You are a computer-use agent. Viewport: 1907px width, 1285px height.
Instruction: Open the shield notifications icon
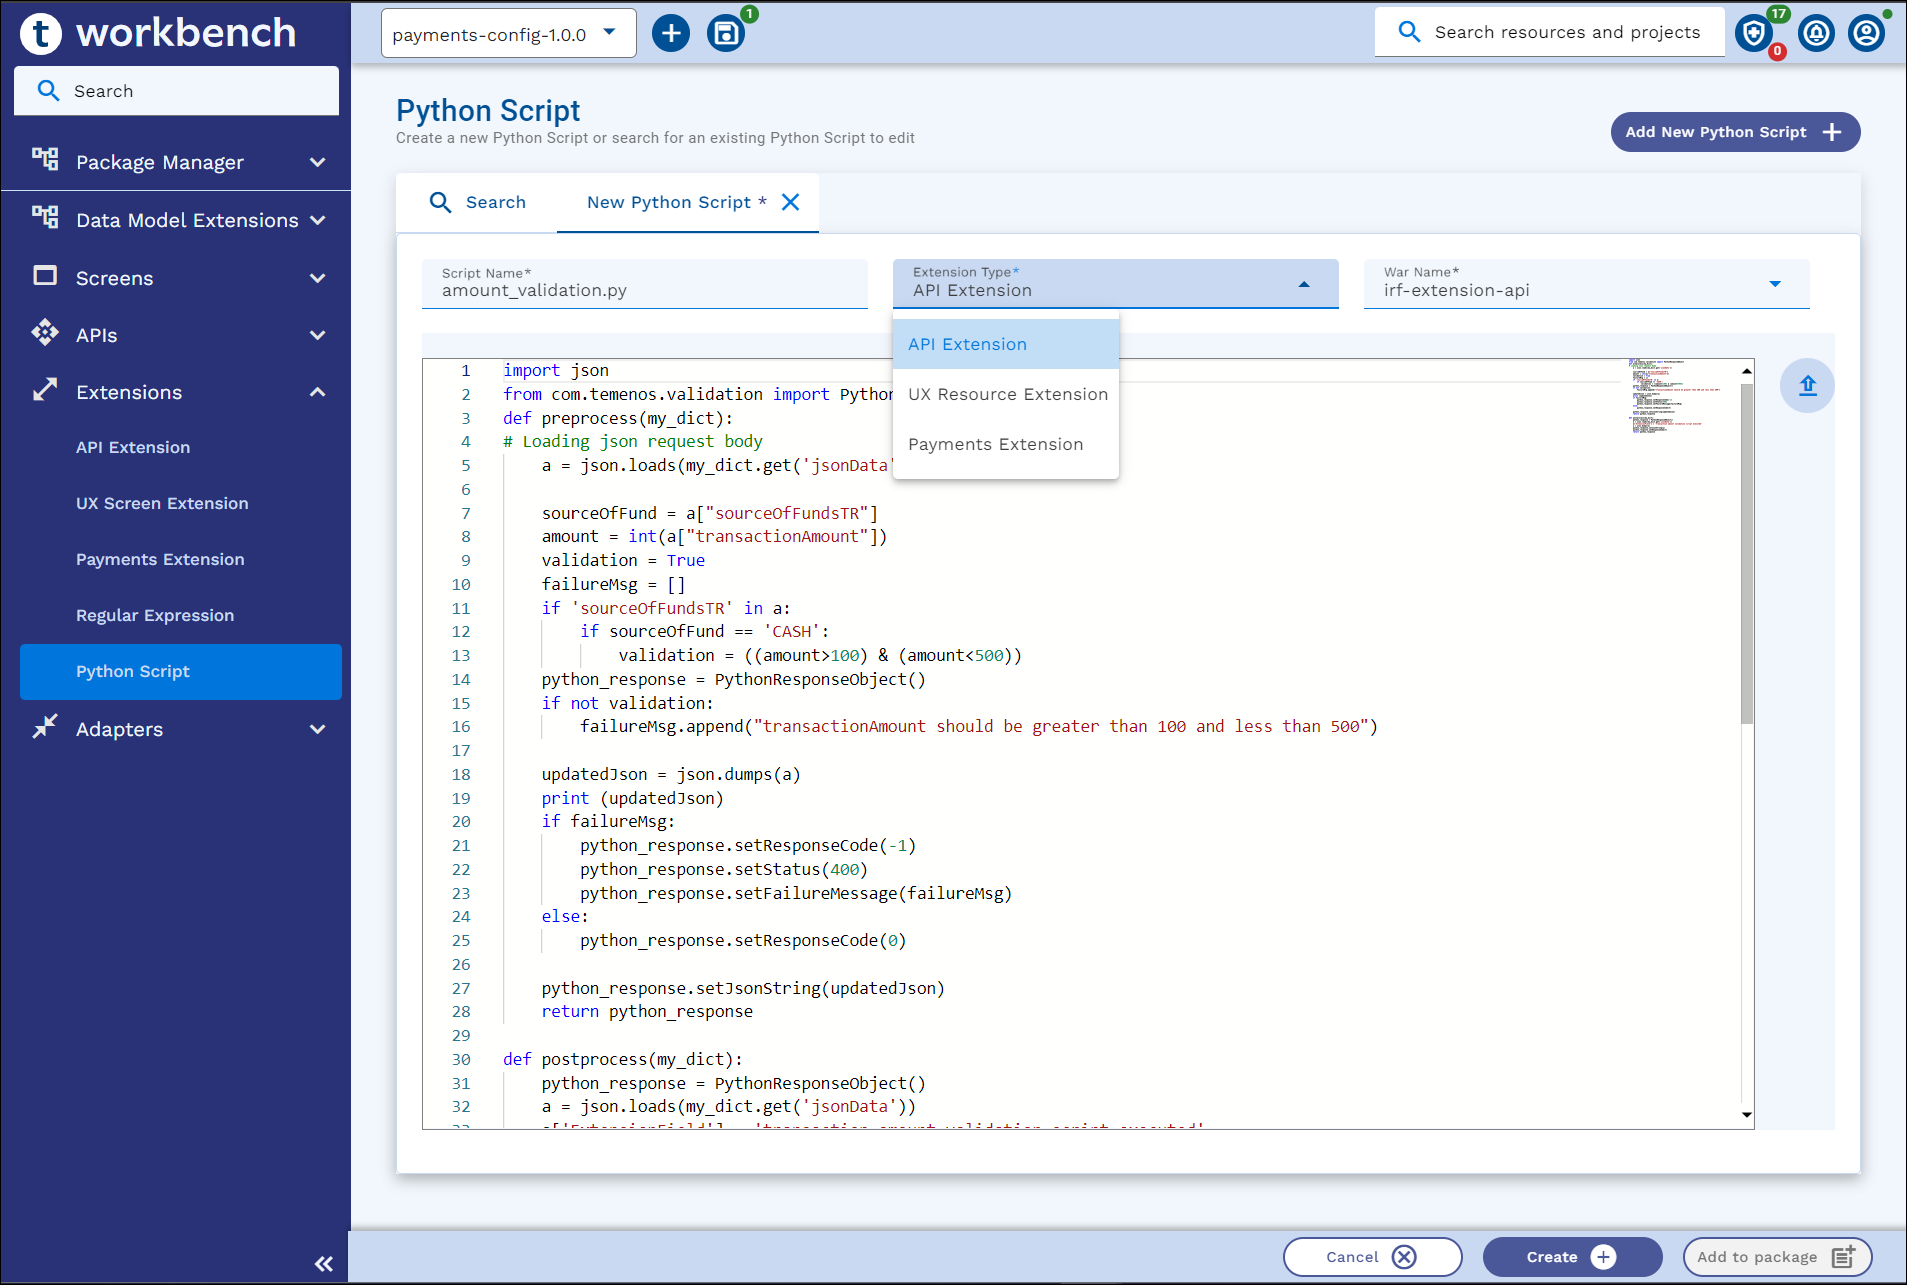1754,34
